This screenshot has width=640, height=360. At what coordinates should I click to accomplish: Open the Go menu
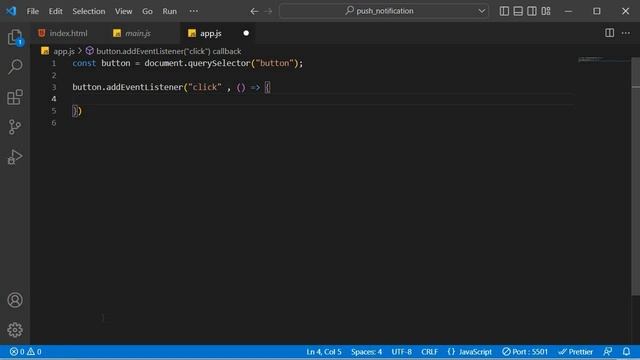coord(147,11)
